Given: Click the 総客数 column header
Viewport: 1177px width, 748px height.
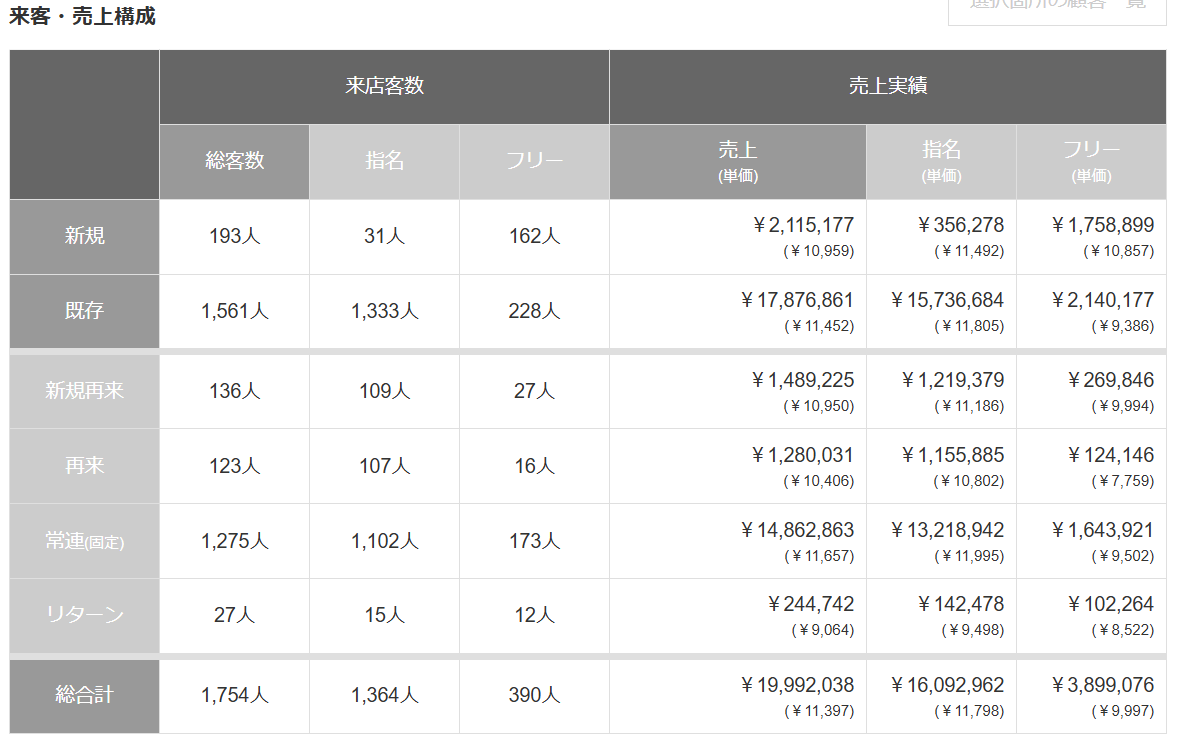Looking at the screenshot, I should pos(234,161).
